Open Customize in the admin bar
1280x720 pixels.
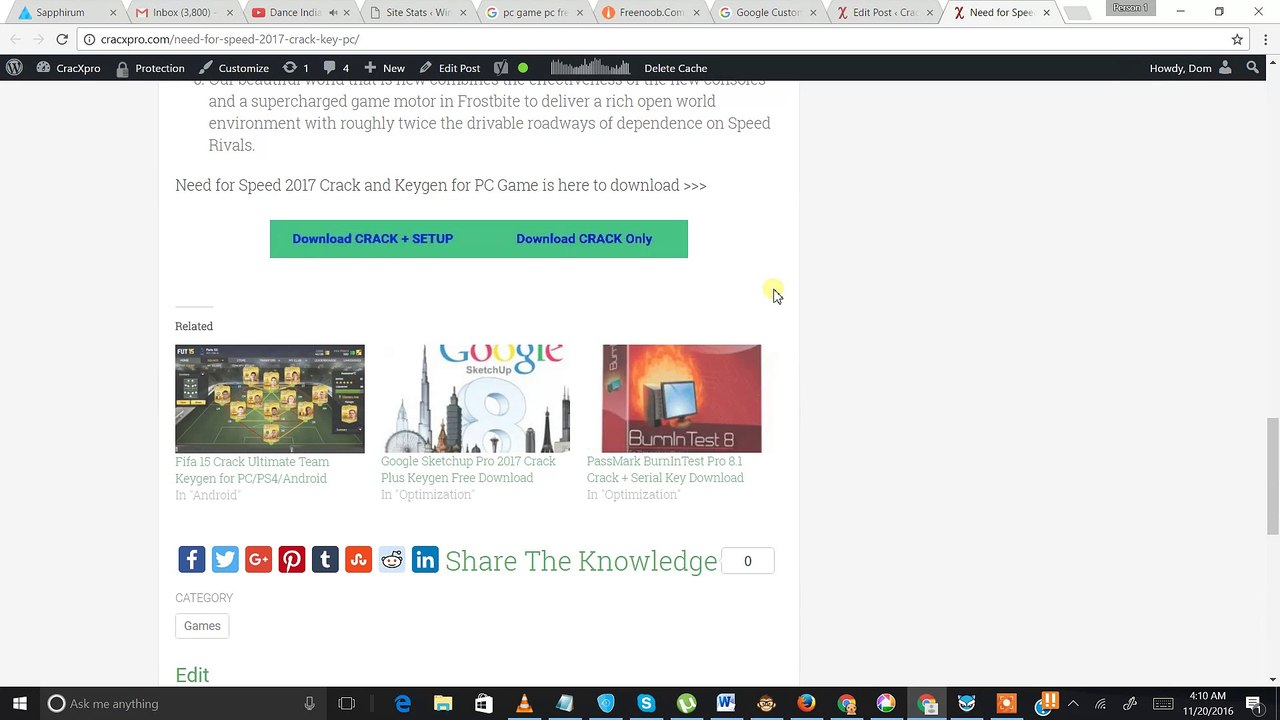tap(234, 68)
